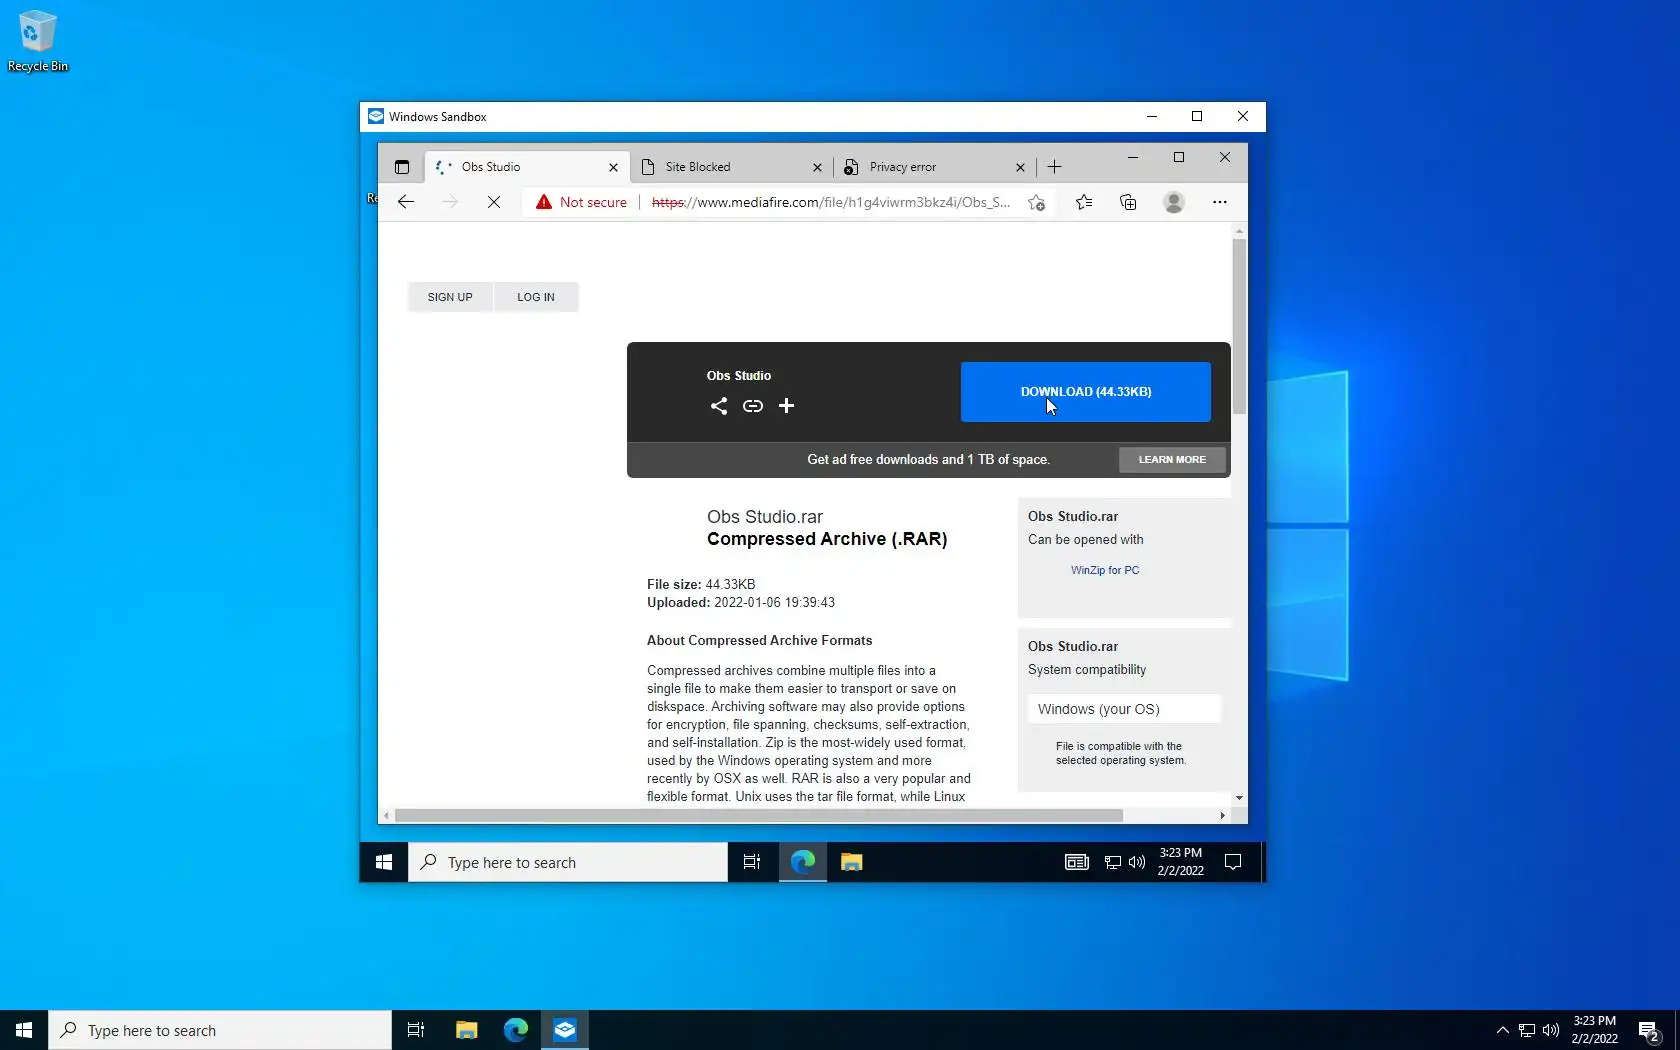This screenshot has height=1050, width=1680.
Task: Add this page to favorites star icon
Action: [1037, 202]
